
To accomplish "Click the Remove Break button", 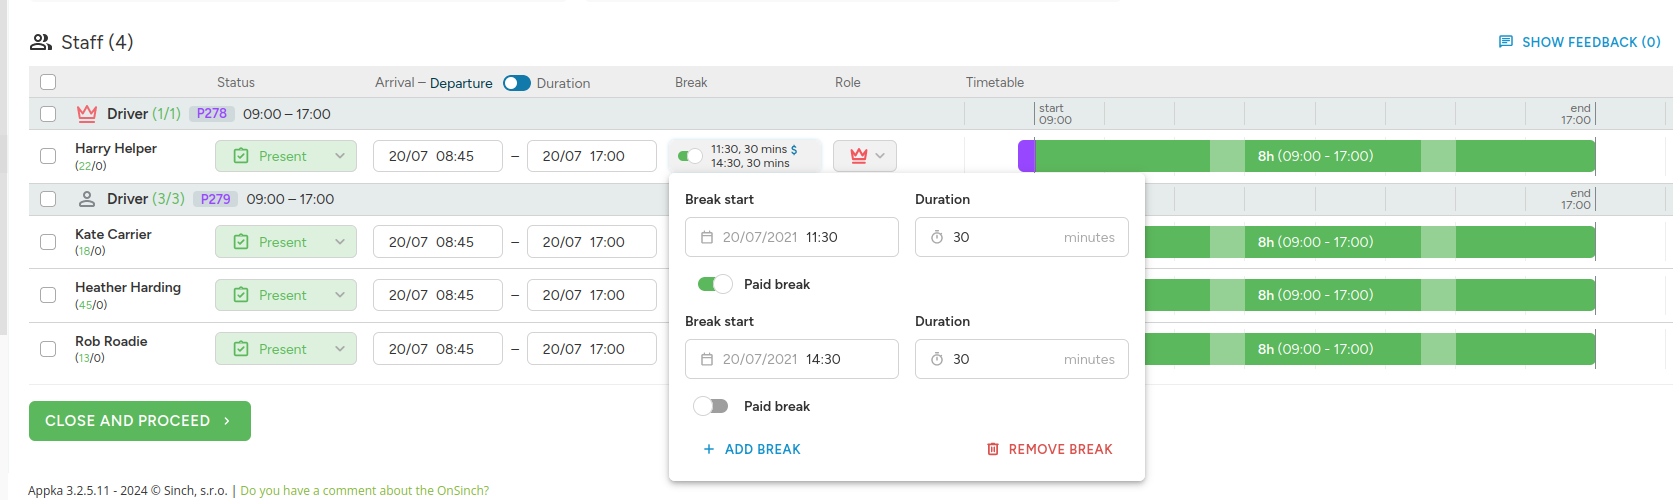I will [x=1050, y=449].
